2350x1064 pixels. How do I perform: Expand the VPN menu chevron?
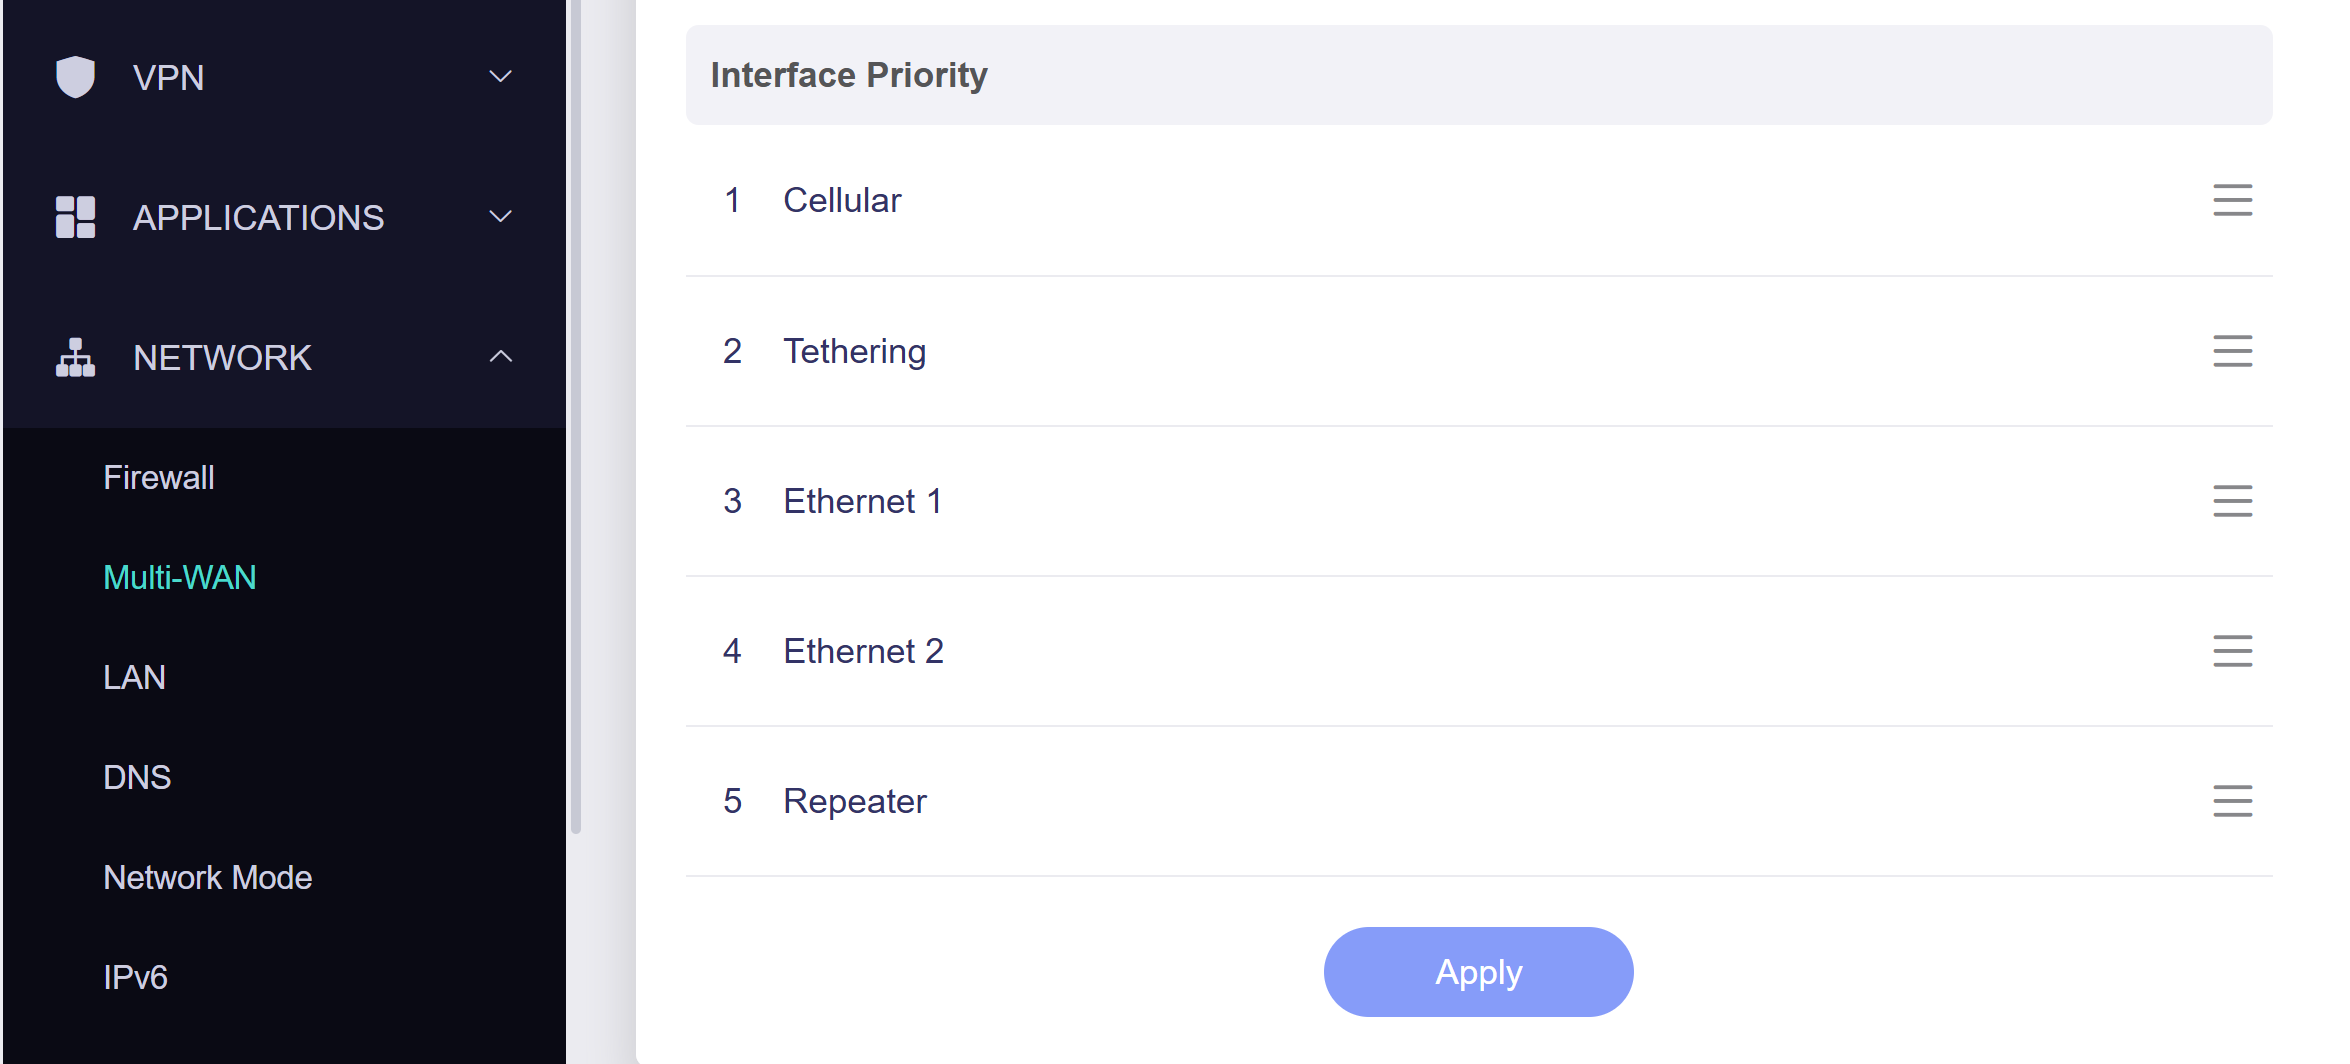click(500, 77)
